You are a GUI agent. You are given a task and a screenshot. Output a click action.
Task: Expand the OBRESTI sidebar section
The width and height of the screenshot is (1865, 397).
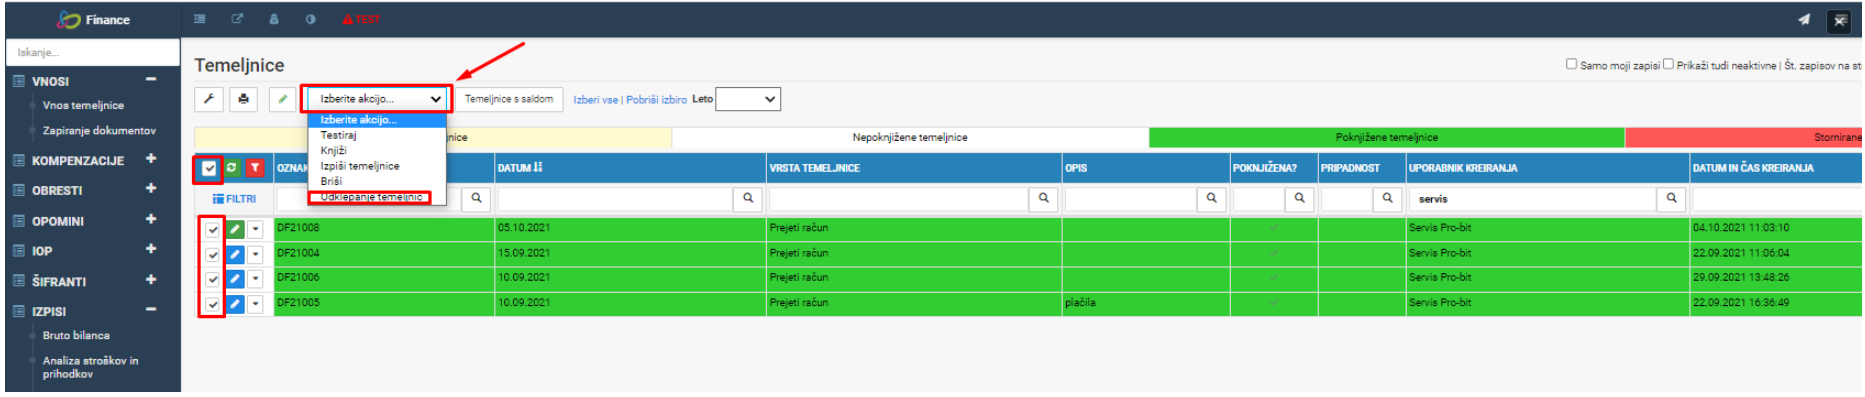coord(151,188)
